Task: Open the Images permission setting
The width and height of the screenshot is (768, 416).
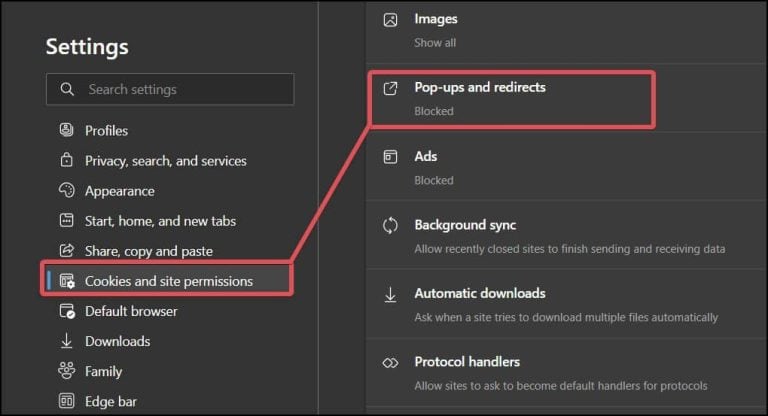Action: pyautogui.click(x=436, y=19)
